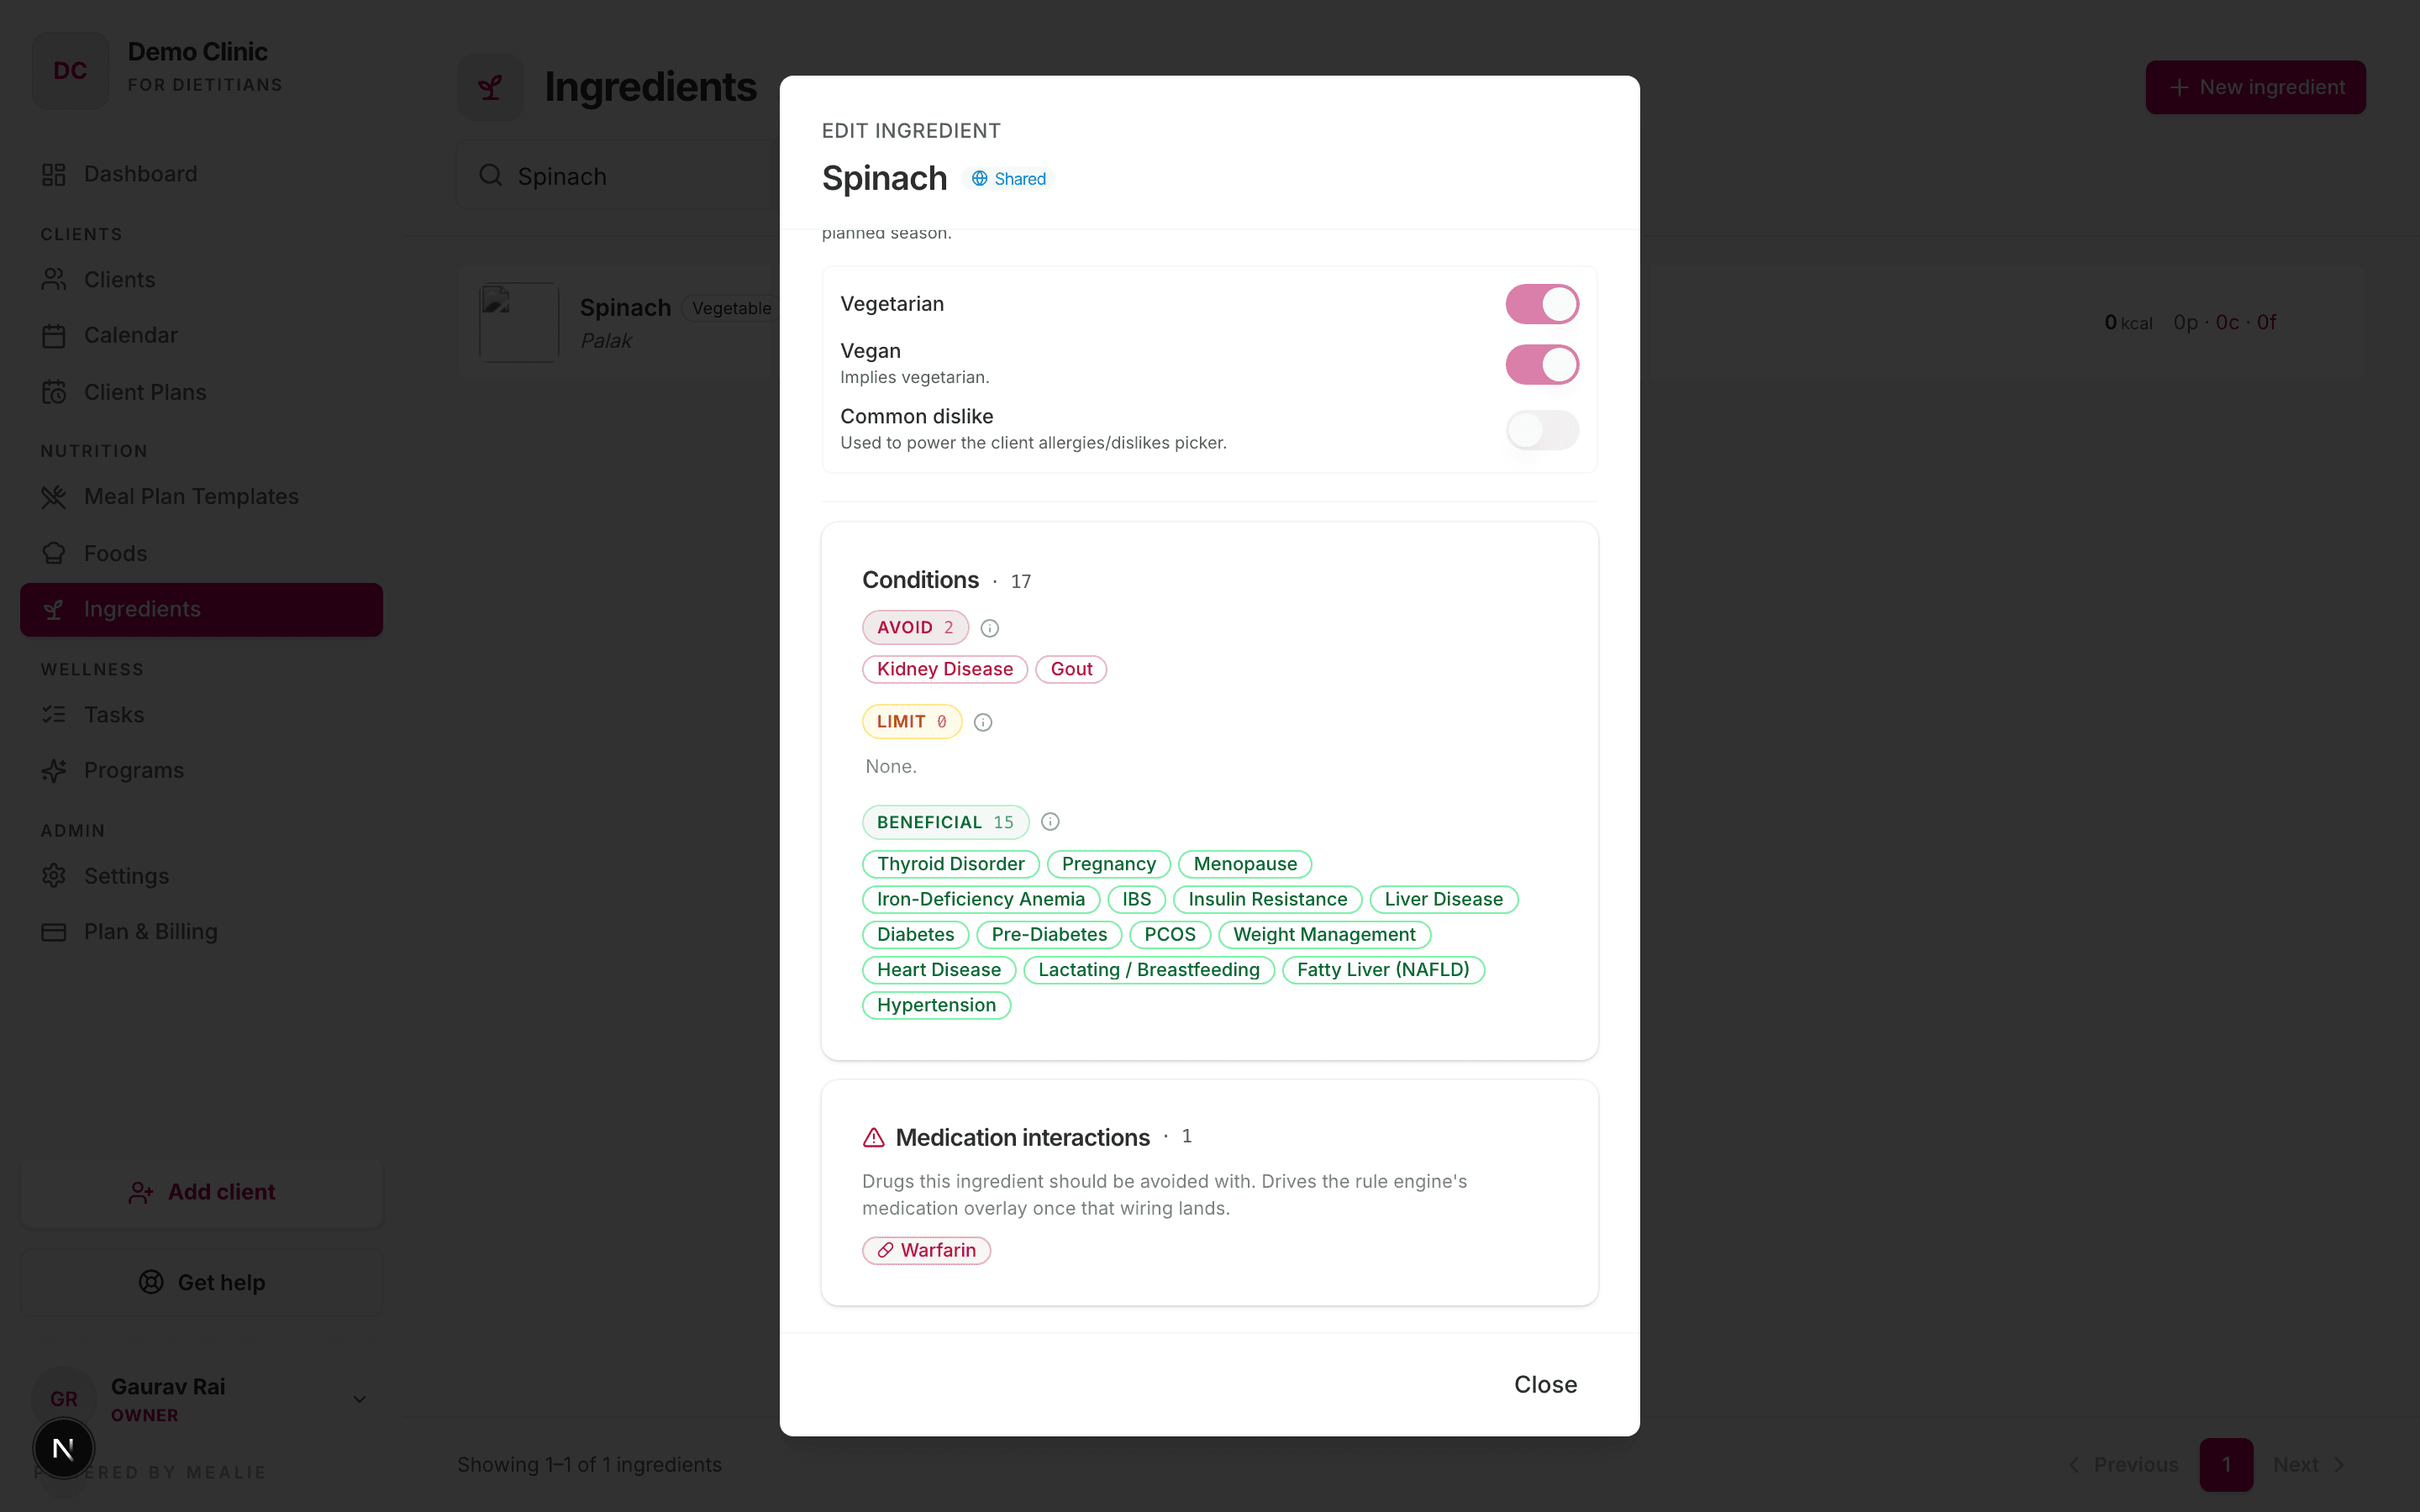Image resolution: width=2420 pixels, height=1512 pixels.
Task: Click the Plan & Billing card icon
Action: (x=54, y=931)
